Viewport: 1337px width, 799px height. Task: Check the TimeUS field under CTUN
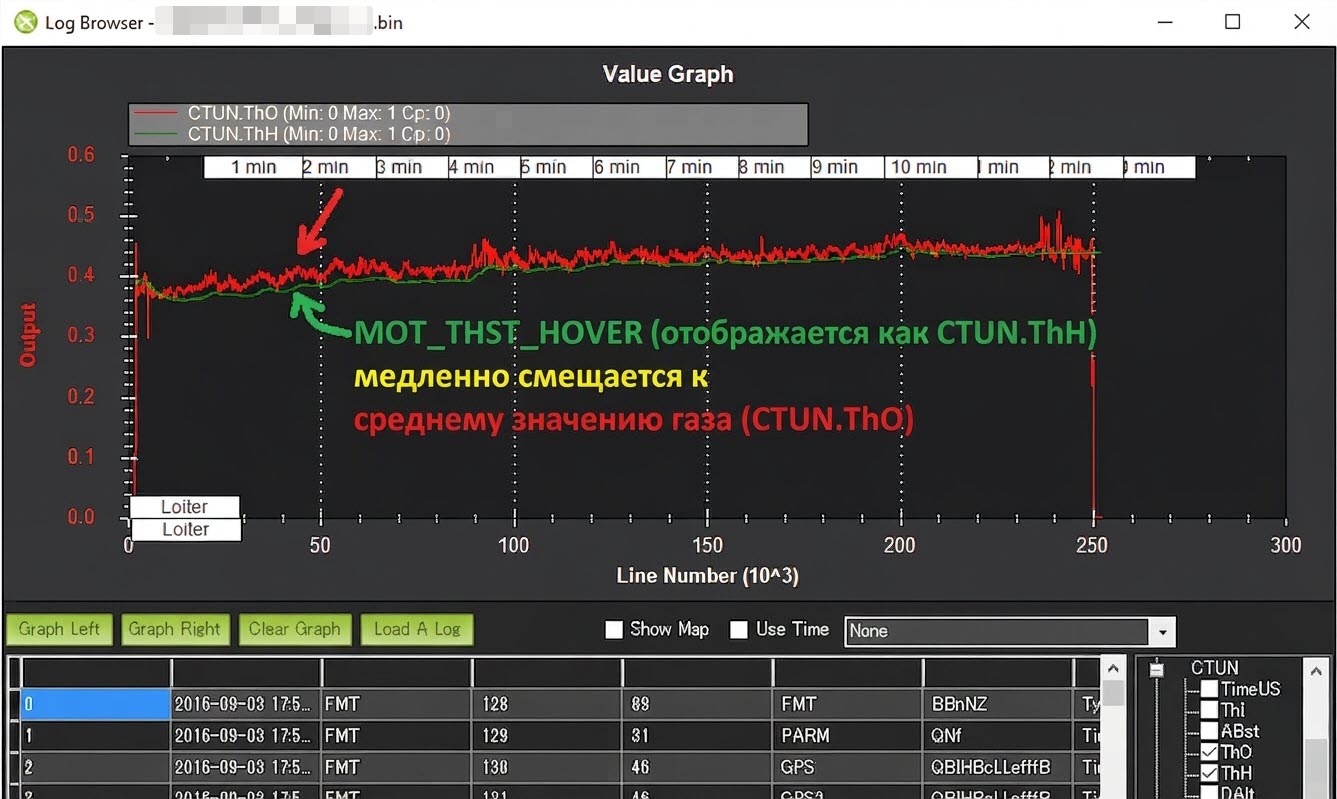click(1209, 689)
